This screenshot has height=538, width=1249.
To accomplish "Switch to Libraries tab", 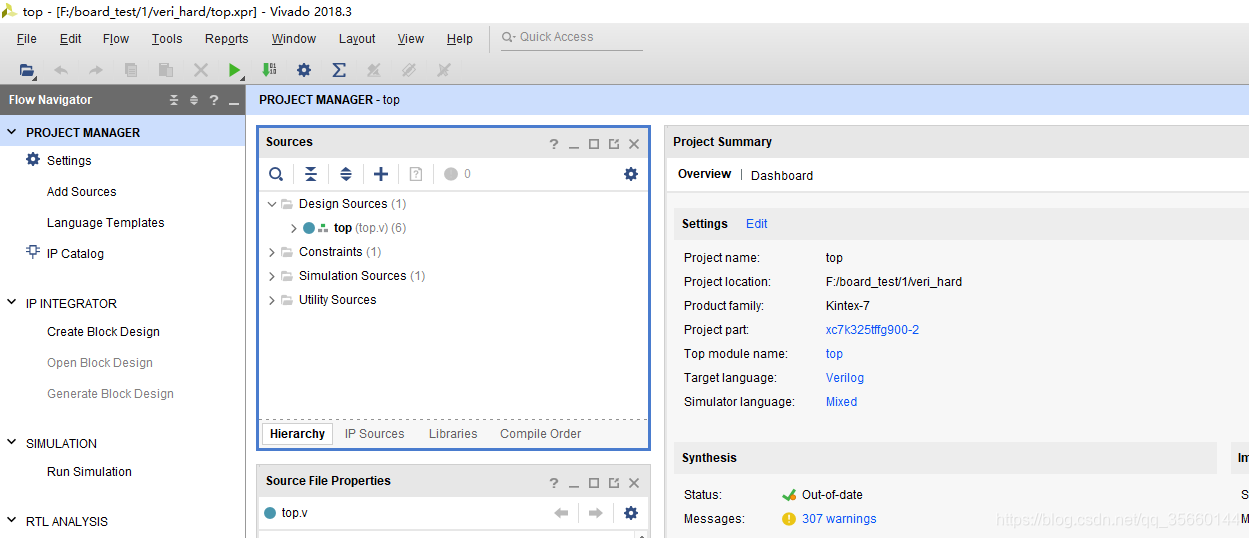I will click(x=453, y=434).
